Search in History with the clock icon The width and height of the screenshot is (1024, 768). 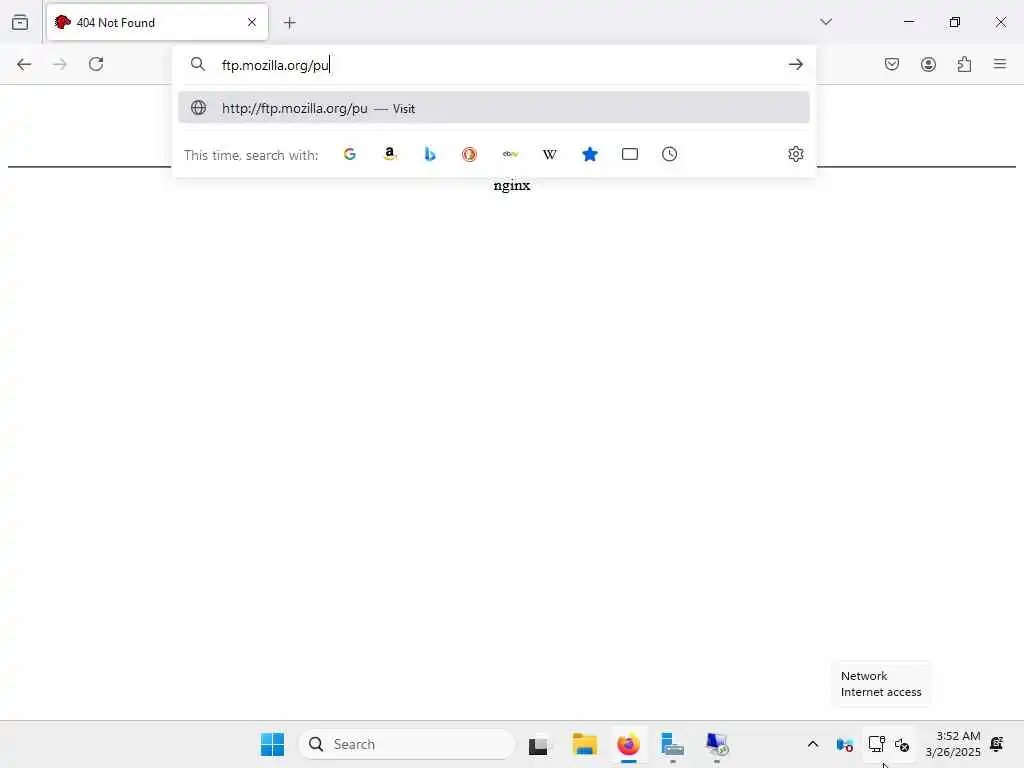[x=669, y=154]
